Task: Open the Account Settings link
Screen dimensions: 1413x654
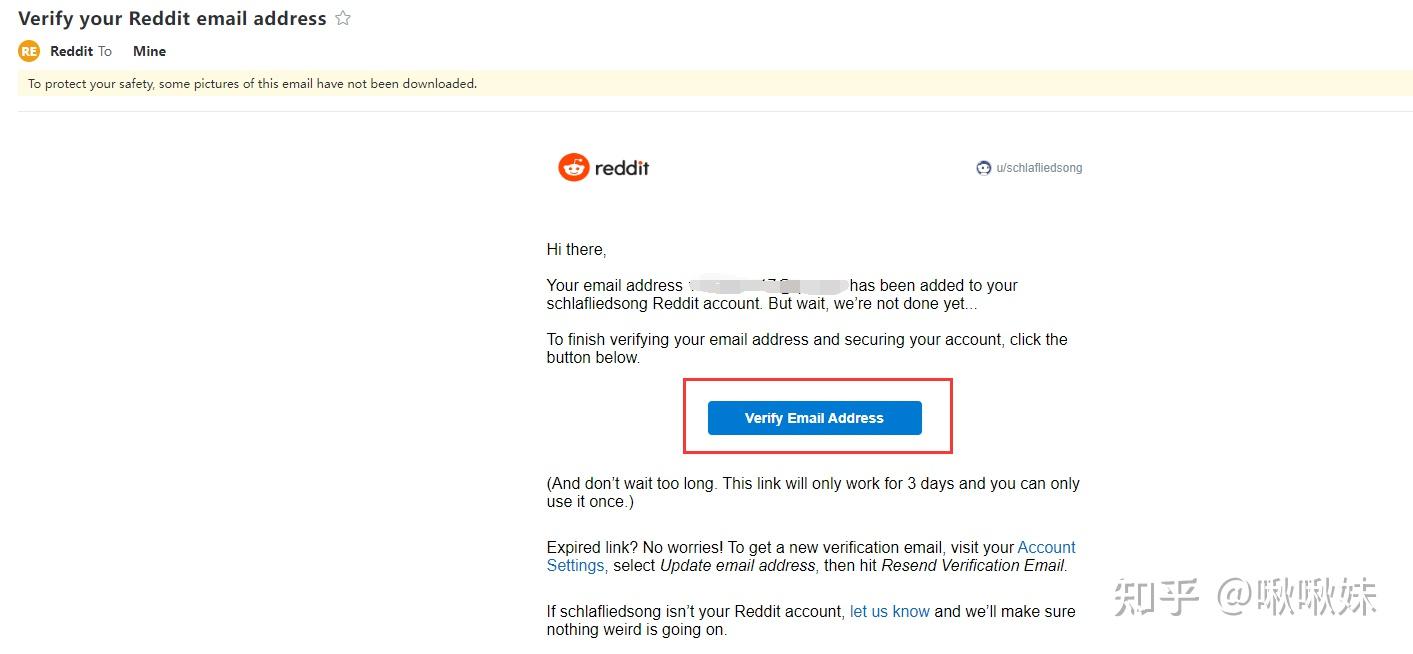Action: point(1046,547)
